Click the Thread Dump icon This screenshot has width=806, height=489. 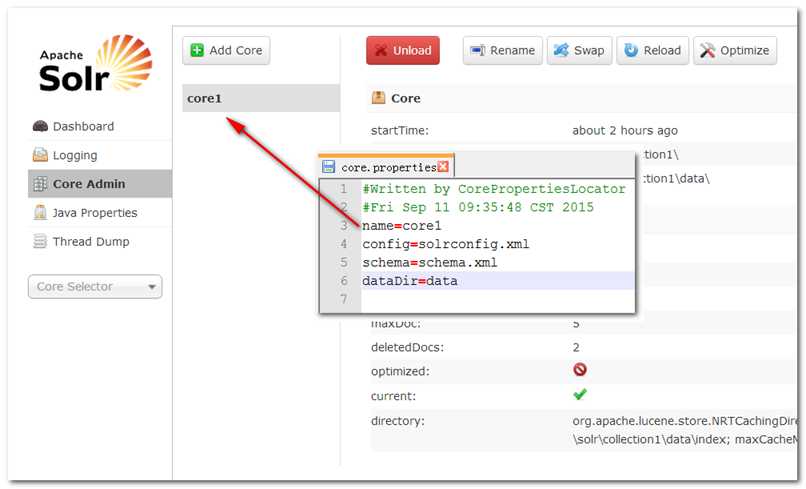[40, 241]
